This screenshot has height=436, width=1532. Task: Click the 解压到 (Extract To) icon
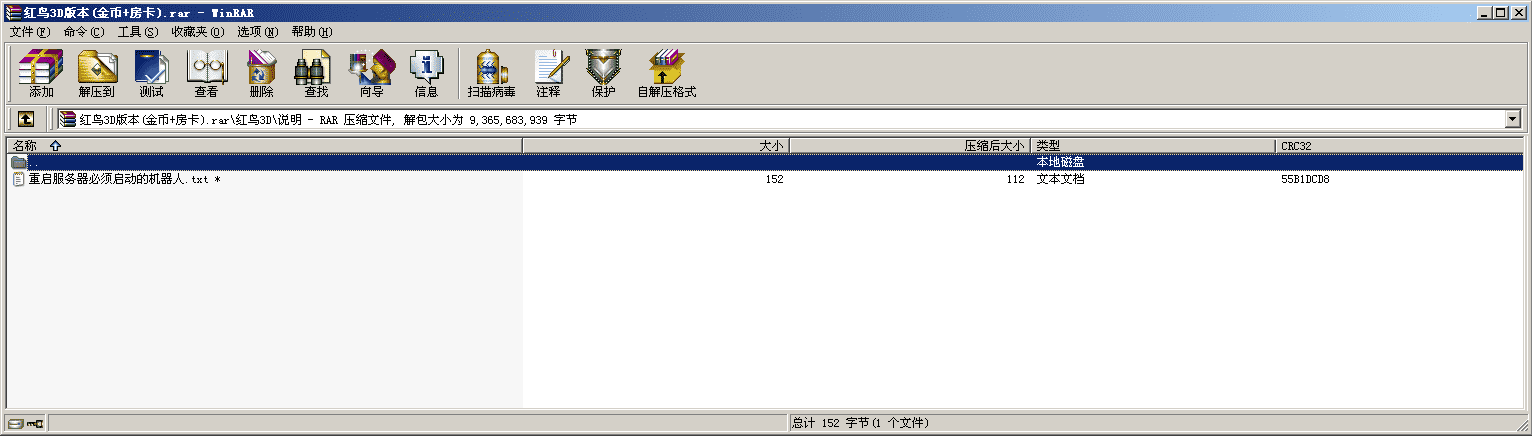click(97, 73)
